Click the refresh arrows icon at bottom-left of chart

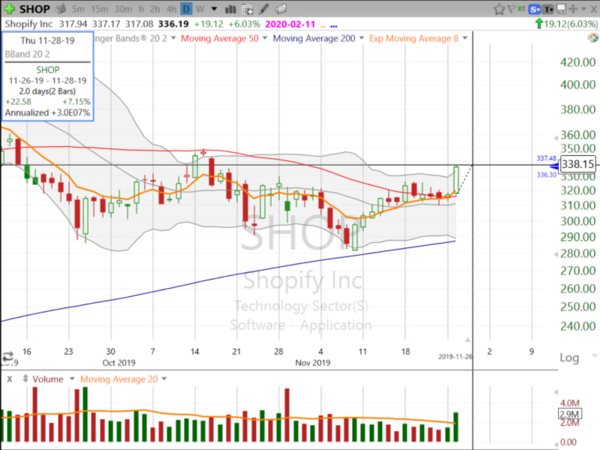[8, 357]
